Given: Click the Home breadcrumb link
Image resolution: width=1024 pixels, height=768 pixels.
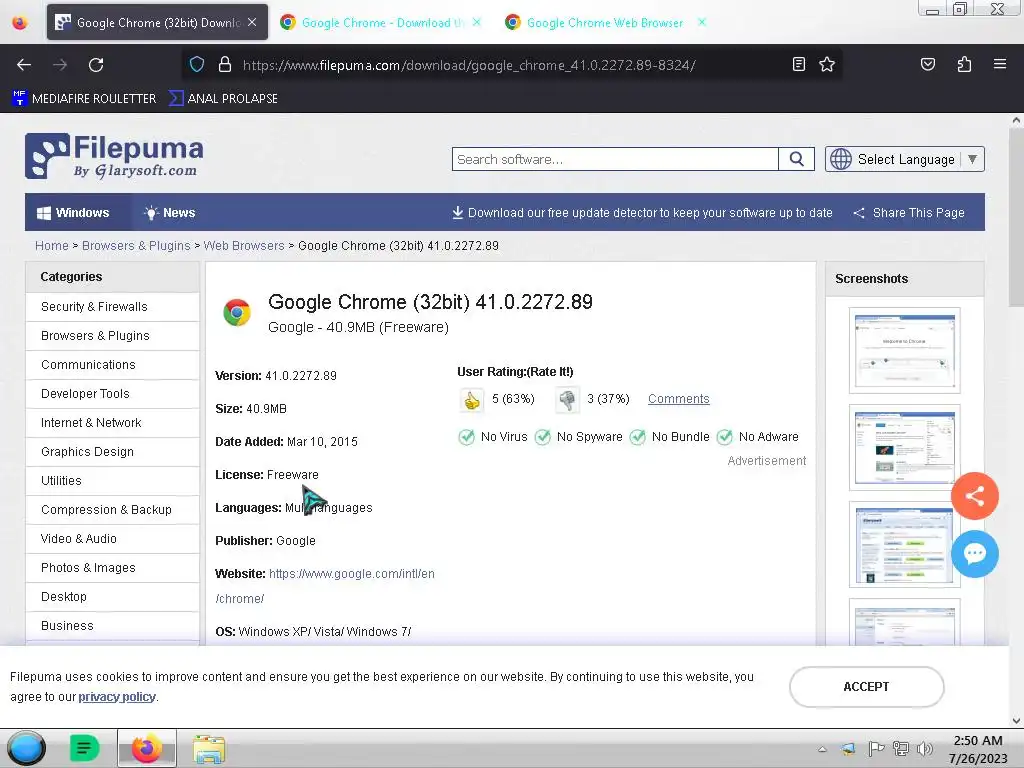Looking at the screenshot, I should (x=52, y=246).
